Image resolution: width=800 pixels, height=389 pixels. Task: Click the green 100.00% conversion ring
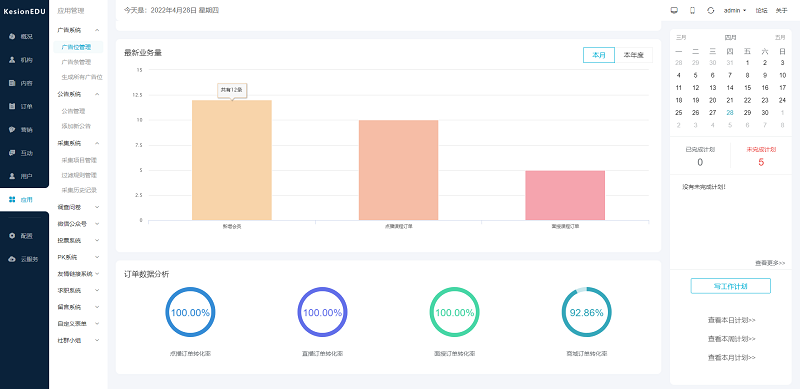(455, 312)
